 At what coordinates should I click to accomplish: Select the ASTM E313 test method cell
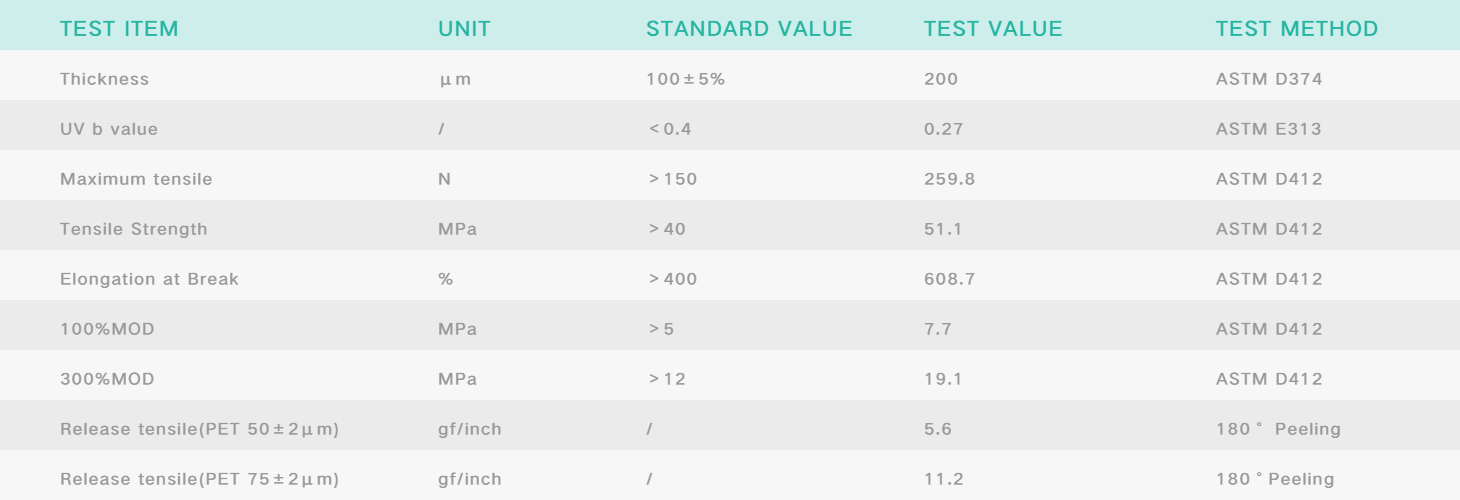tap(1269, 129)
